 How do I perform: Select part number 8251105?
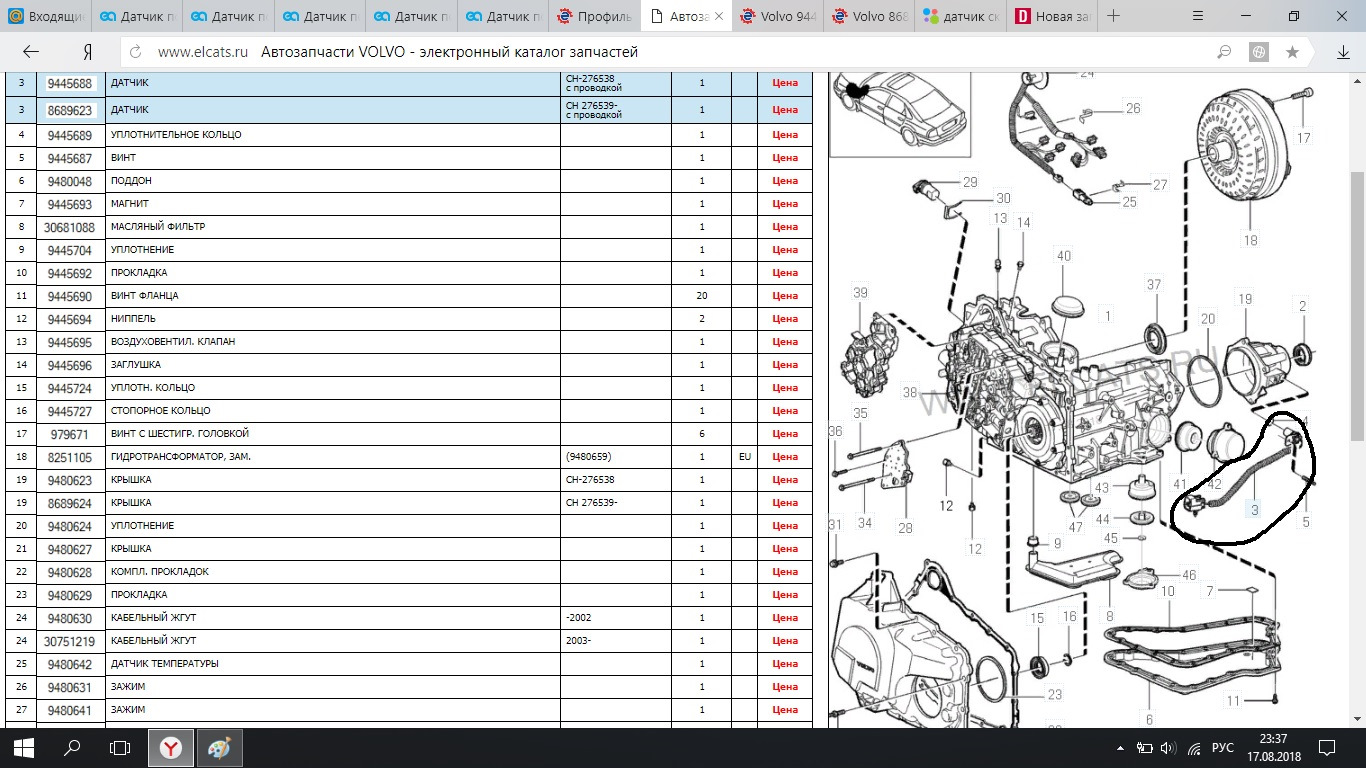click(x=69, y=457)
